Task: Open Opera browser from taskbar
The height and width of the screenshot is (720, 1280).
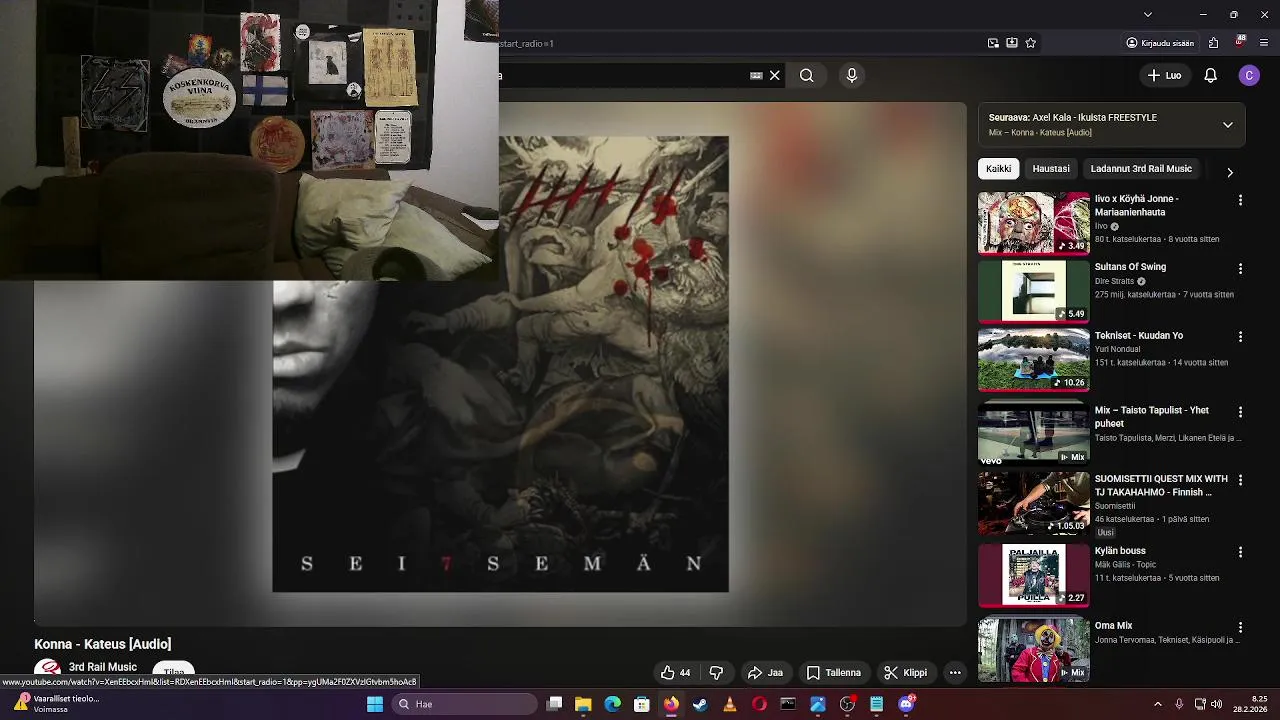Action: [759, 704]
